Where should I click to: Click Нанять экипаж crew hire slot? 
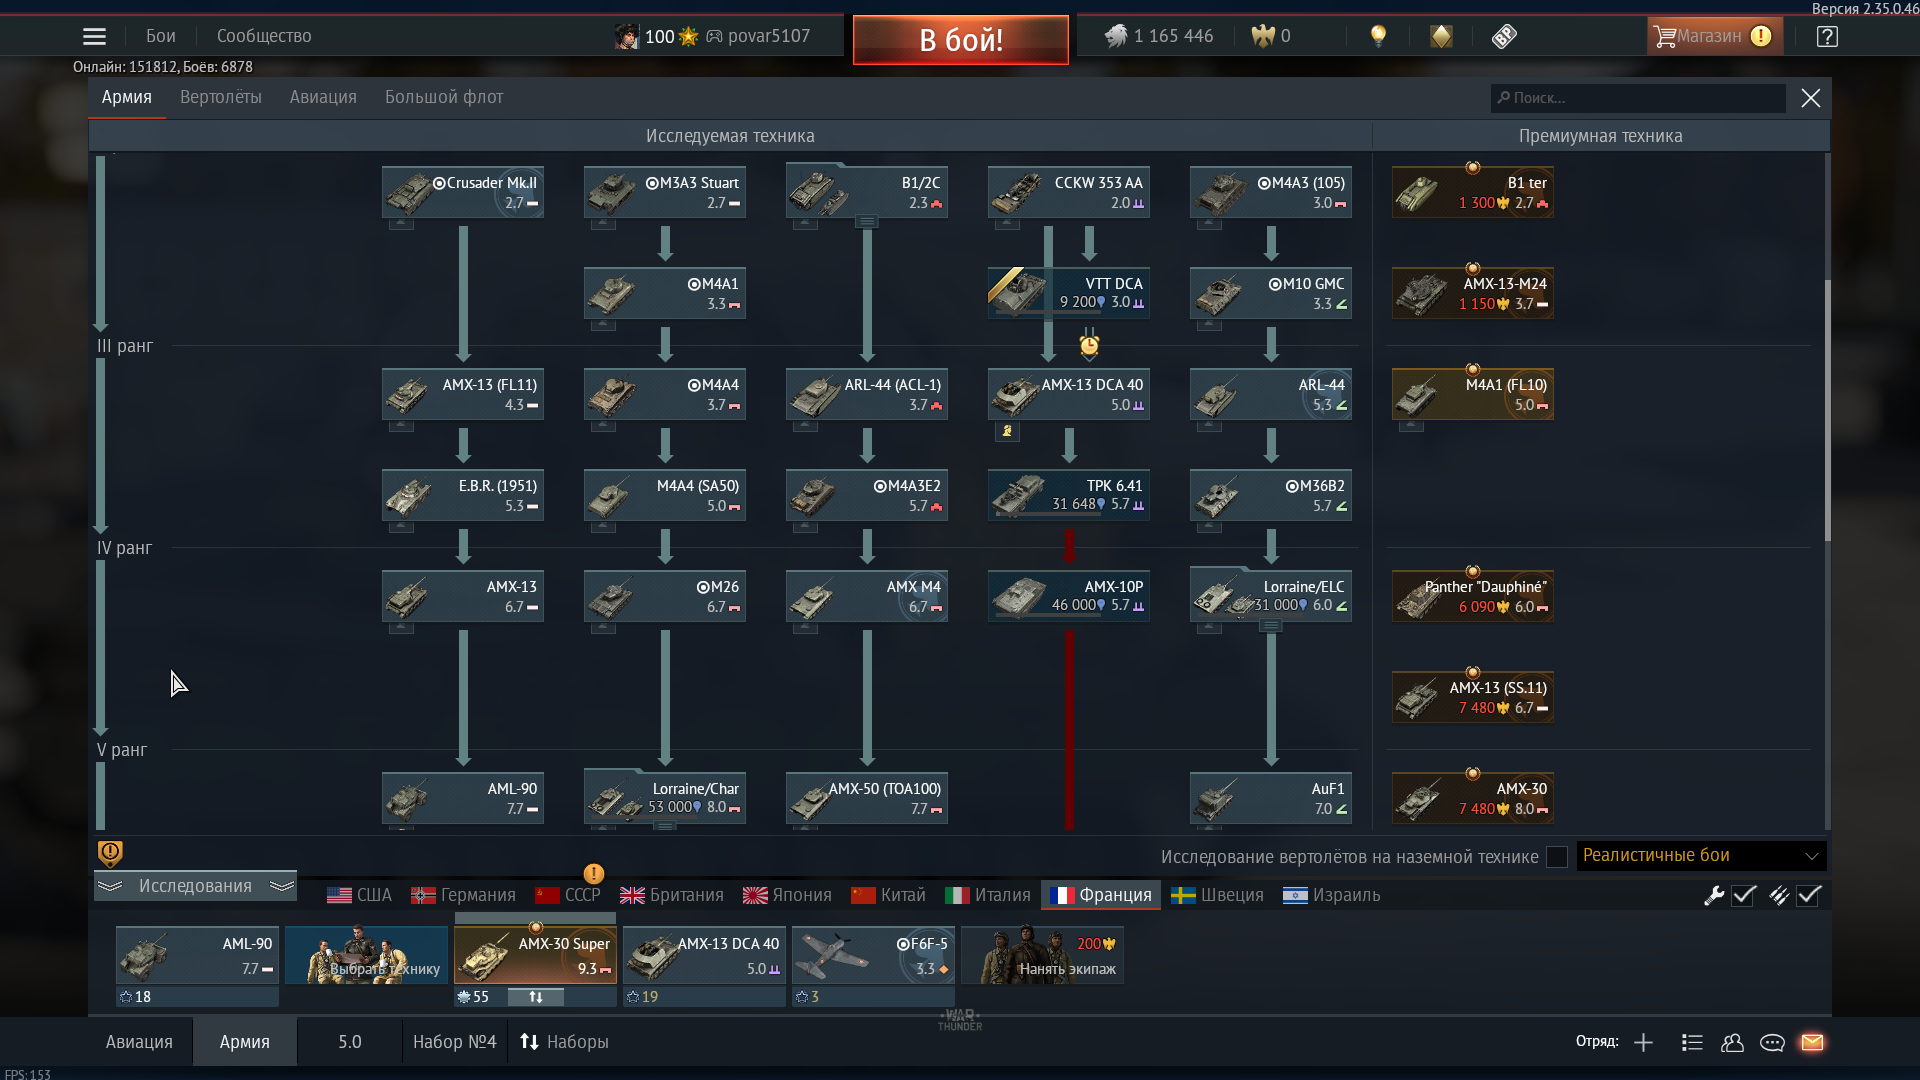[x=1043, y=955]
